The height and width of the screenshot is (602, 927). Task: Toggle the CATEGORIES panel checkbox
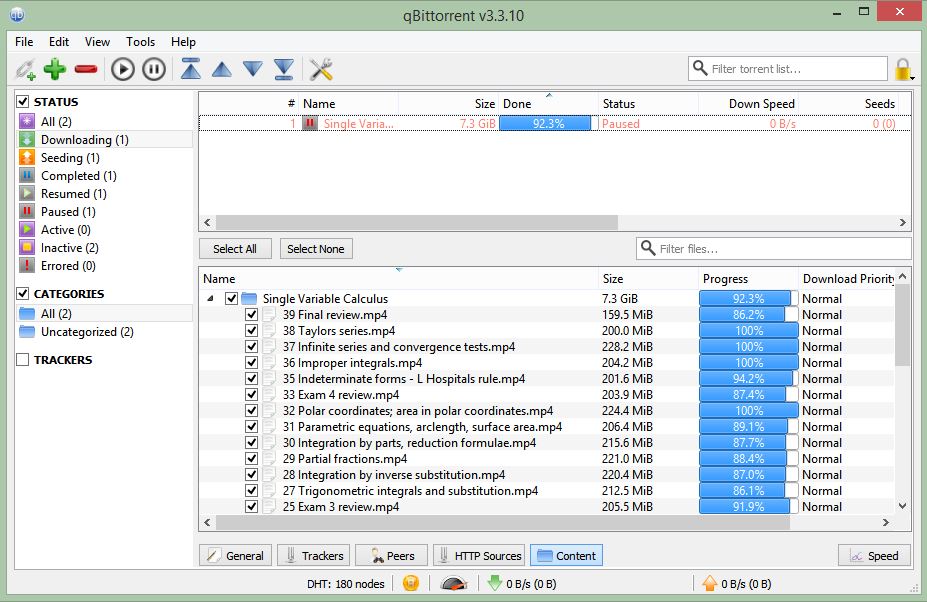pyautogui.click(x=22, y=293)
